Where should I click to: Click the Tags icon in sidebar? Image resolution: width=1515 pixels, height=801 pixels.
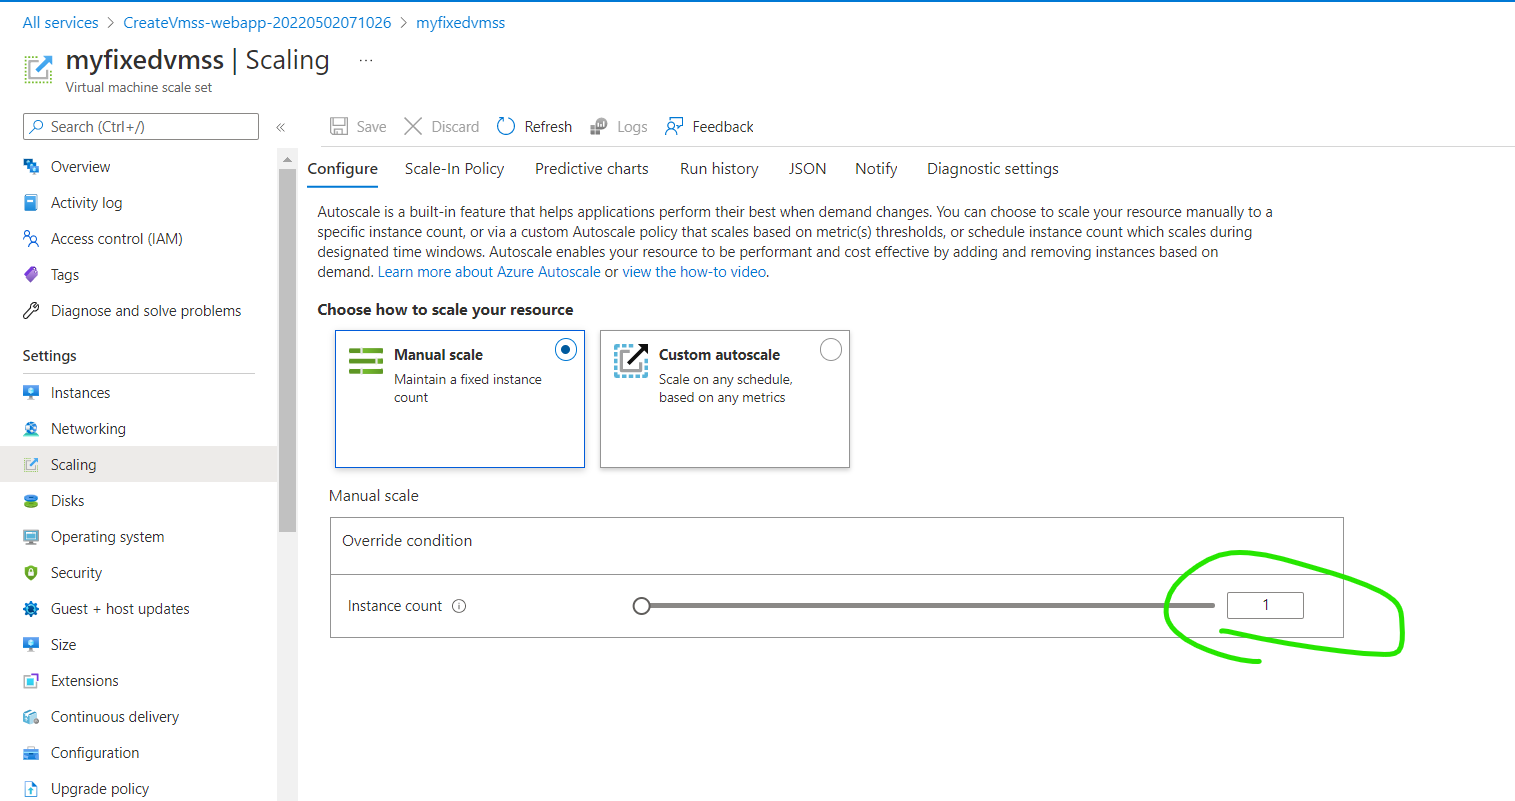31,274
